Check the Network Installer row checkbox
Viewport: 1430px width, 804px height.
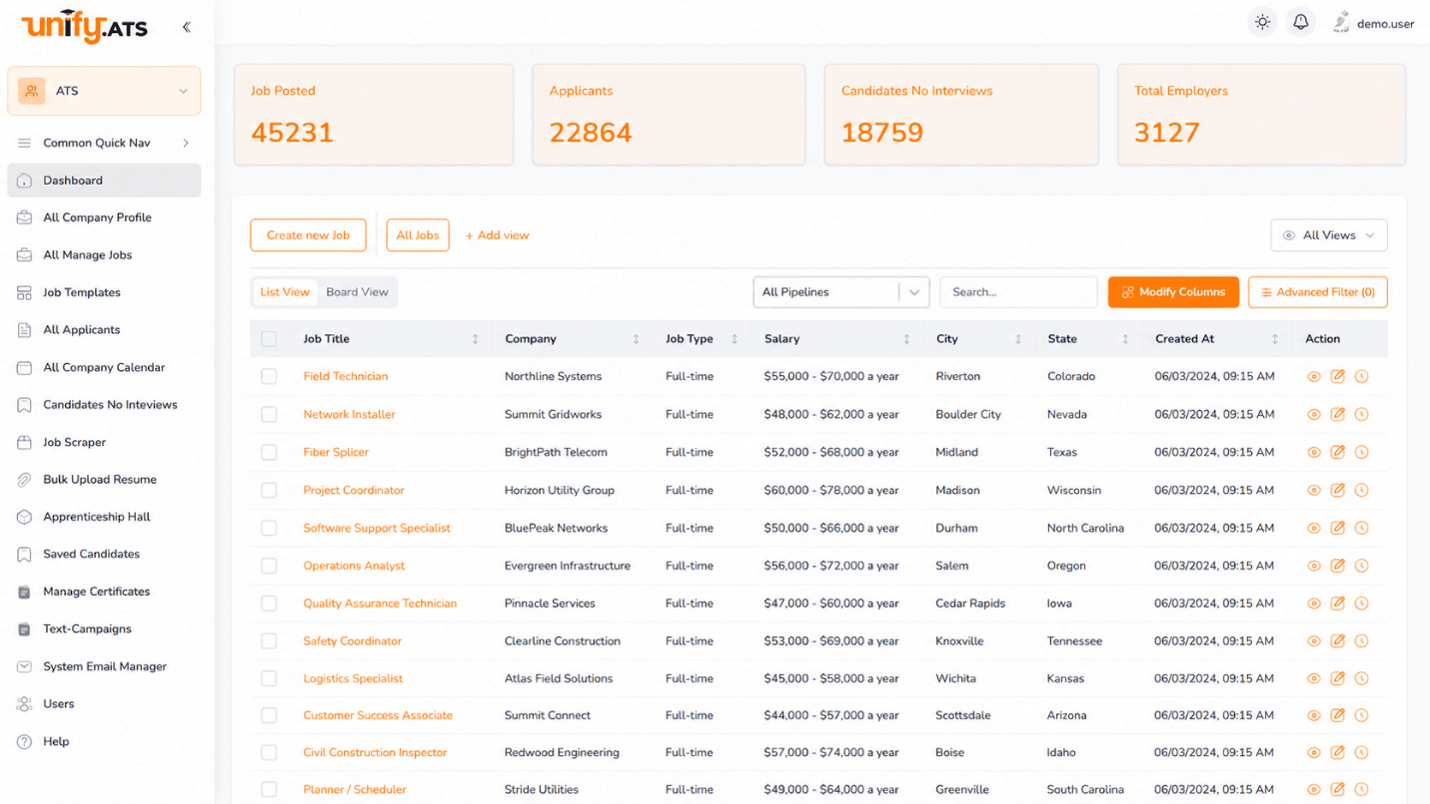[x=269, y=415]
